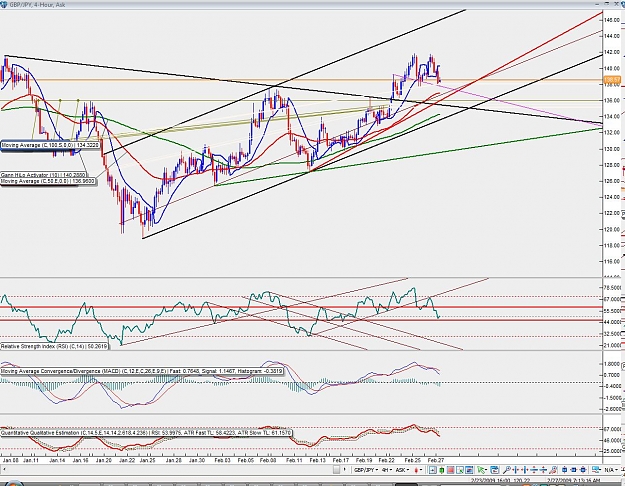625x486 pixels.
Task: Select the MACD indicator label
Action: [x=142, y=371]
